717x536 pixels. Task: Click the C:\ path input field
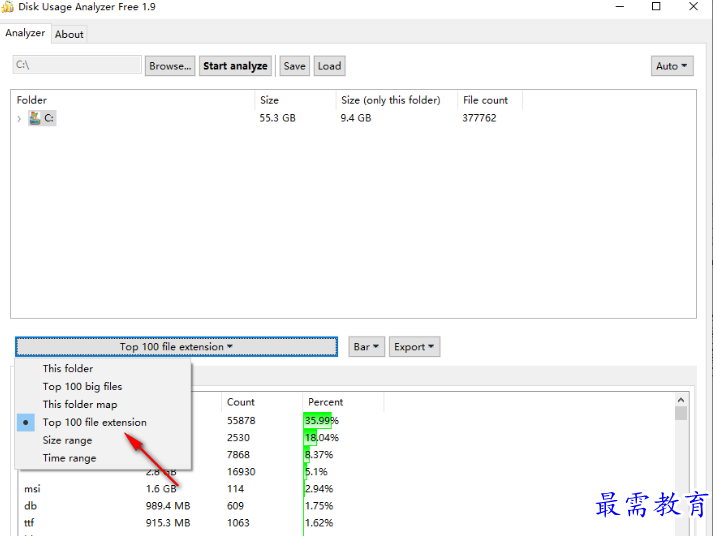(x=77, y=66)
